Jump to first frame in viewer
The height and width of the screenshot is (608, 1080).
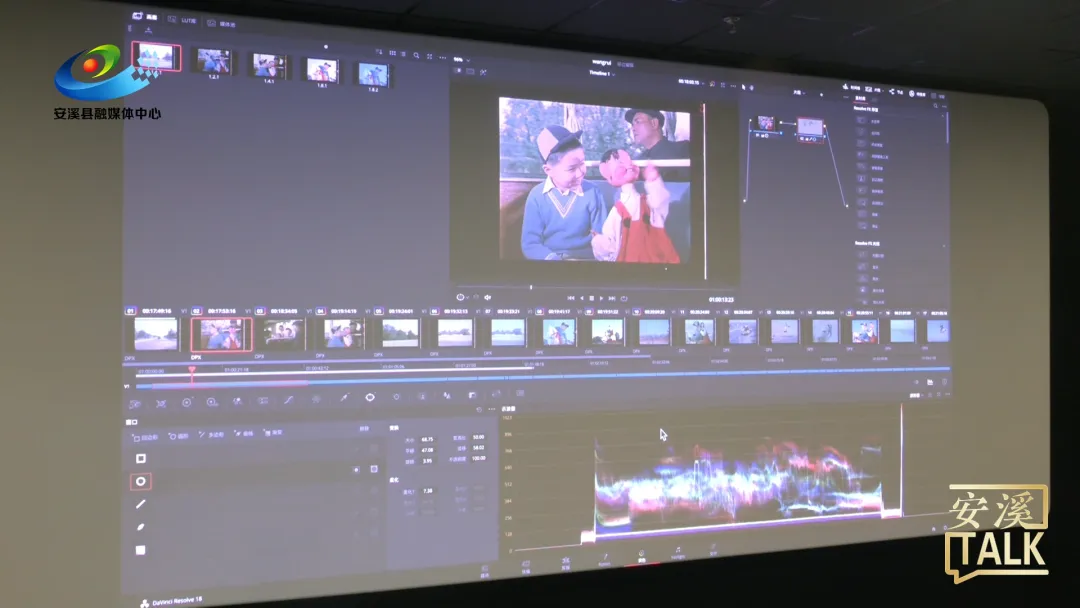click(x=571, y=298)
